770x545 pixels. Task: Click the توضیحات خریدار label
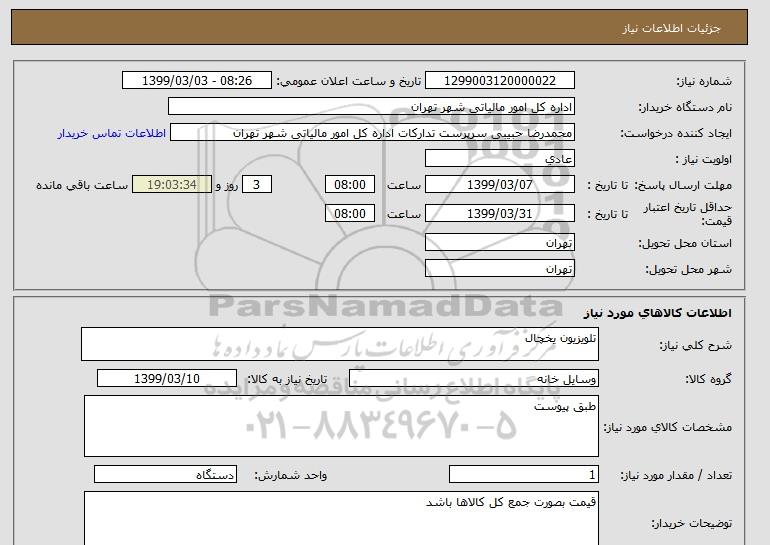[x=691, y=524]
